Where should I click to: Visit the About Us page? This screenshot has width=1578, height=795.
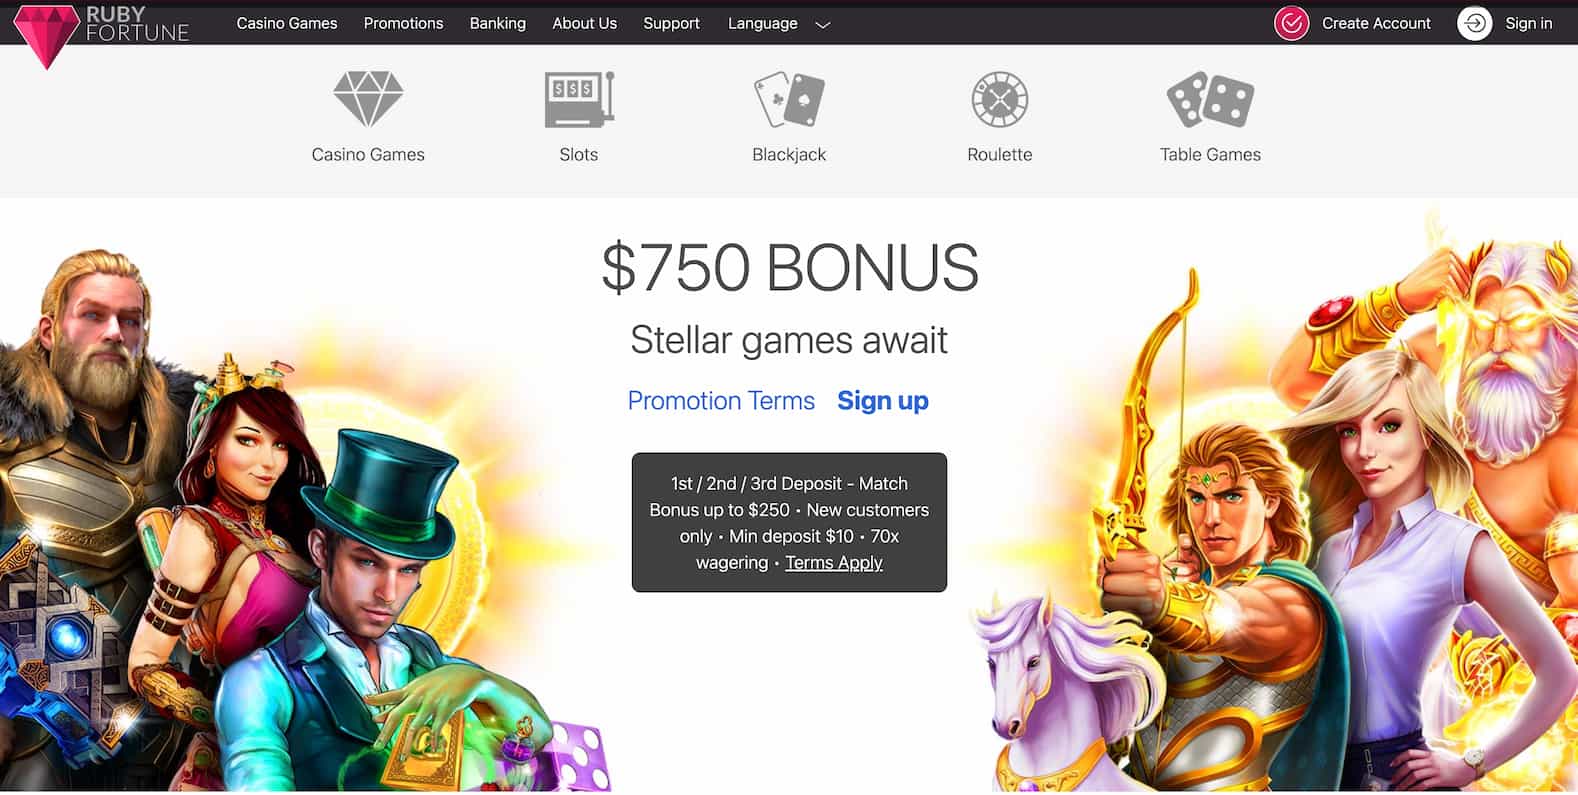(584, 23)
